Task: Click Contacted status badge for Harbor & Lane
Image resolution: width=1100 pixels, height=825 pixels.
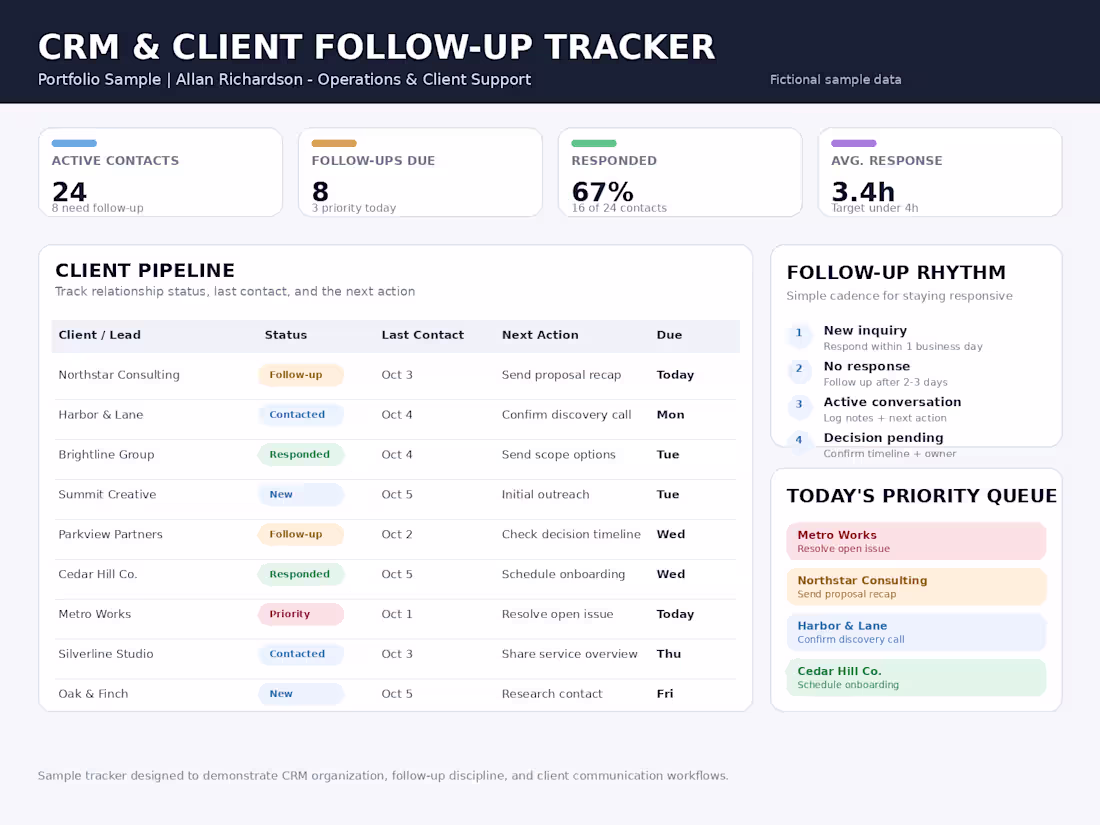Action: pyautogui.click(x=301, y=415)
